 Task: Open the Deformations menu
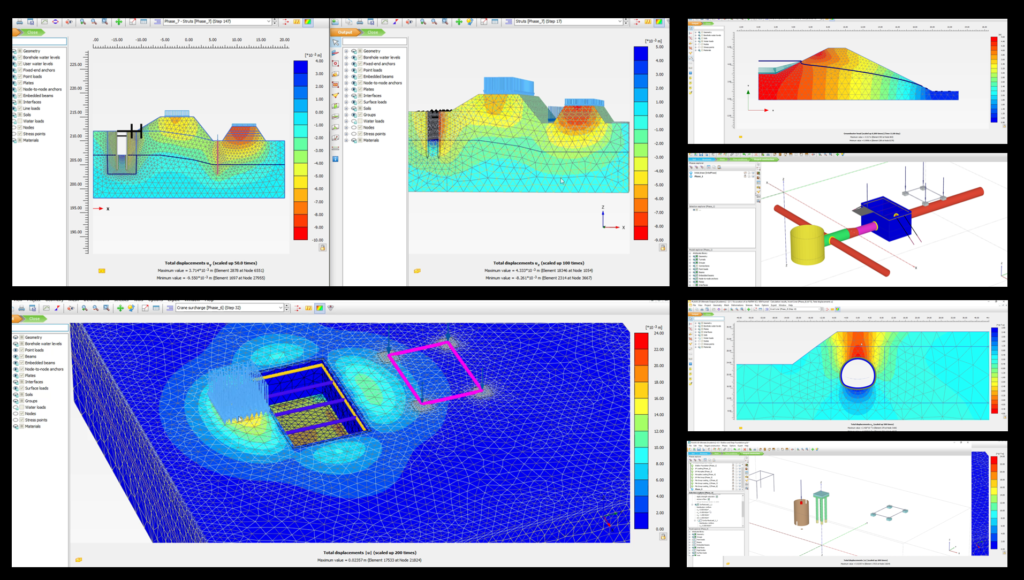tap(92, 300)
